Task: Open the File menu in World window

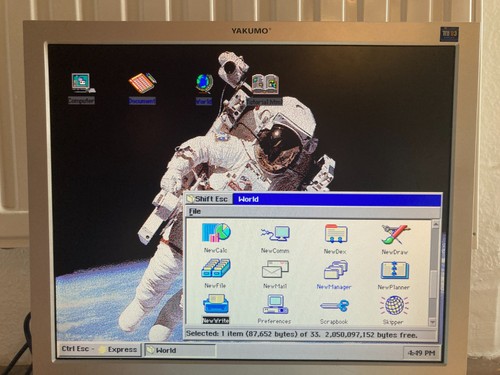Action: (x=195, y=211)
